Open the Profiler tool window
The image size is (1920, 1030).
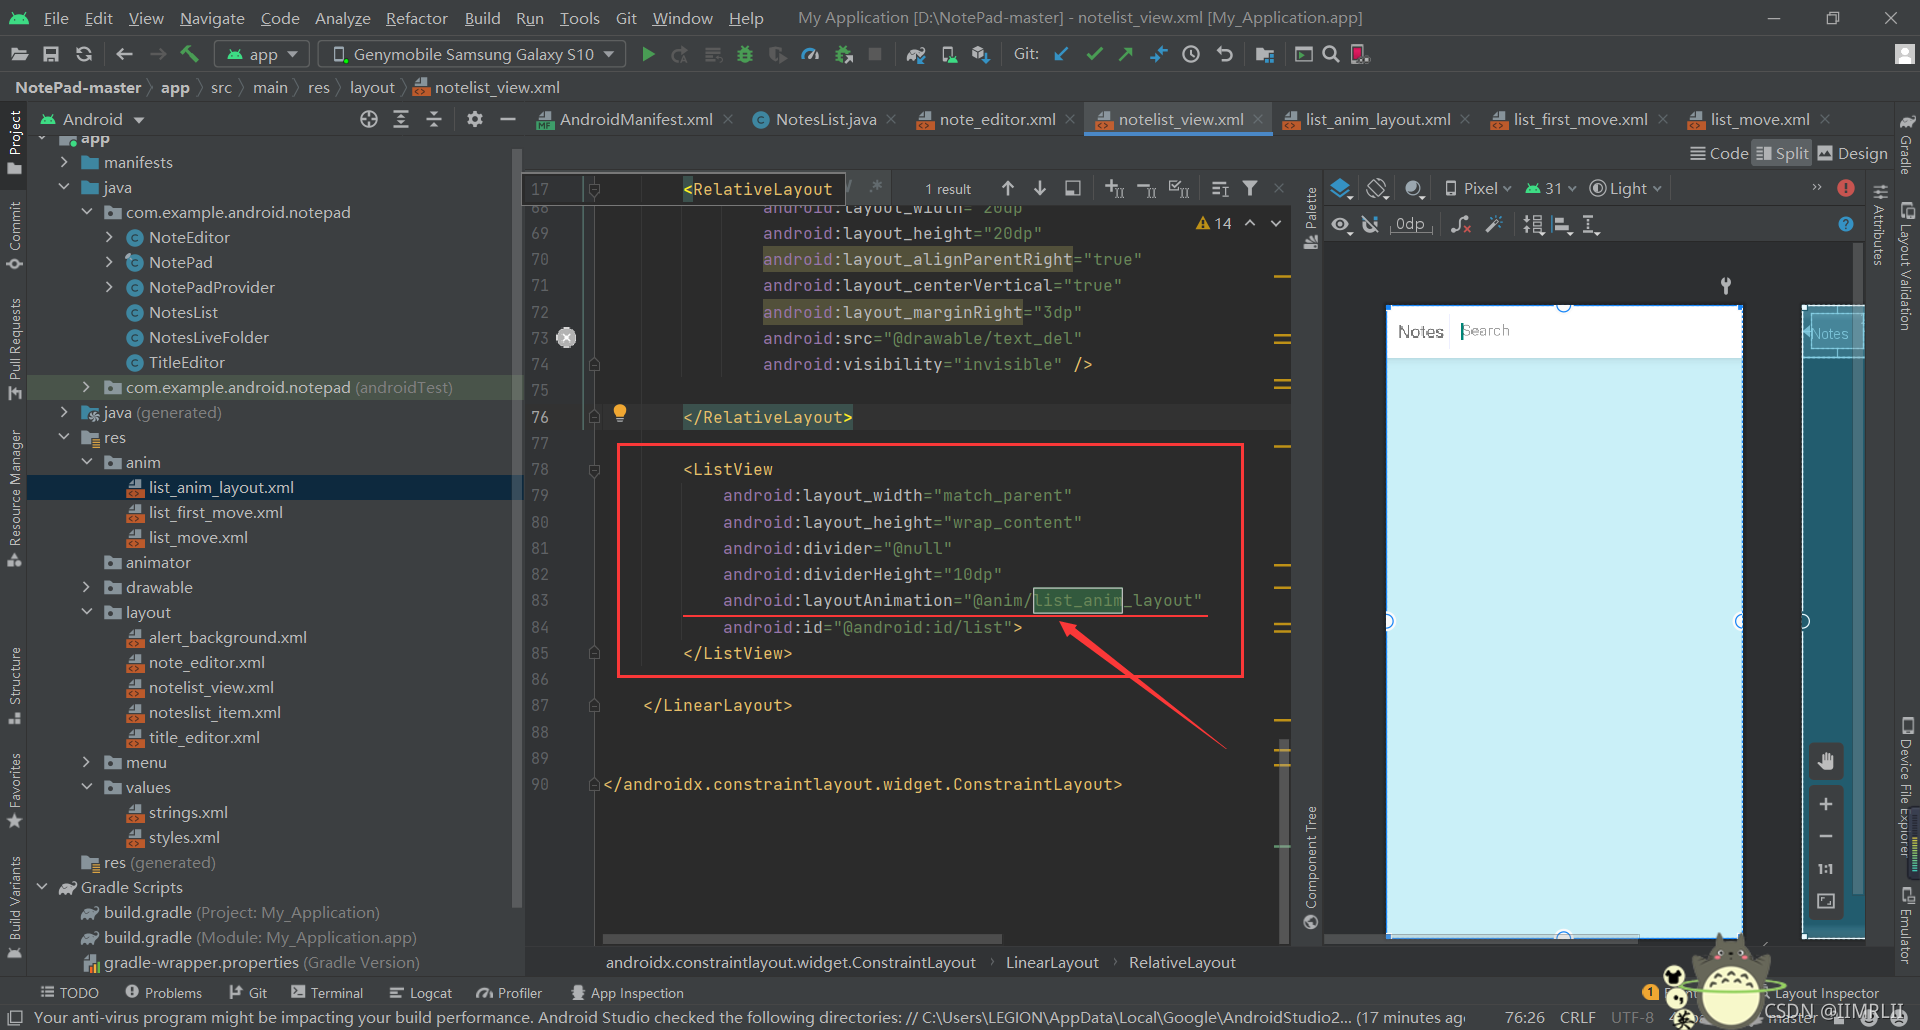[x=510, y=993]
